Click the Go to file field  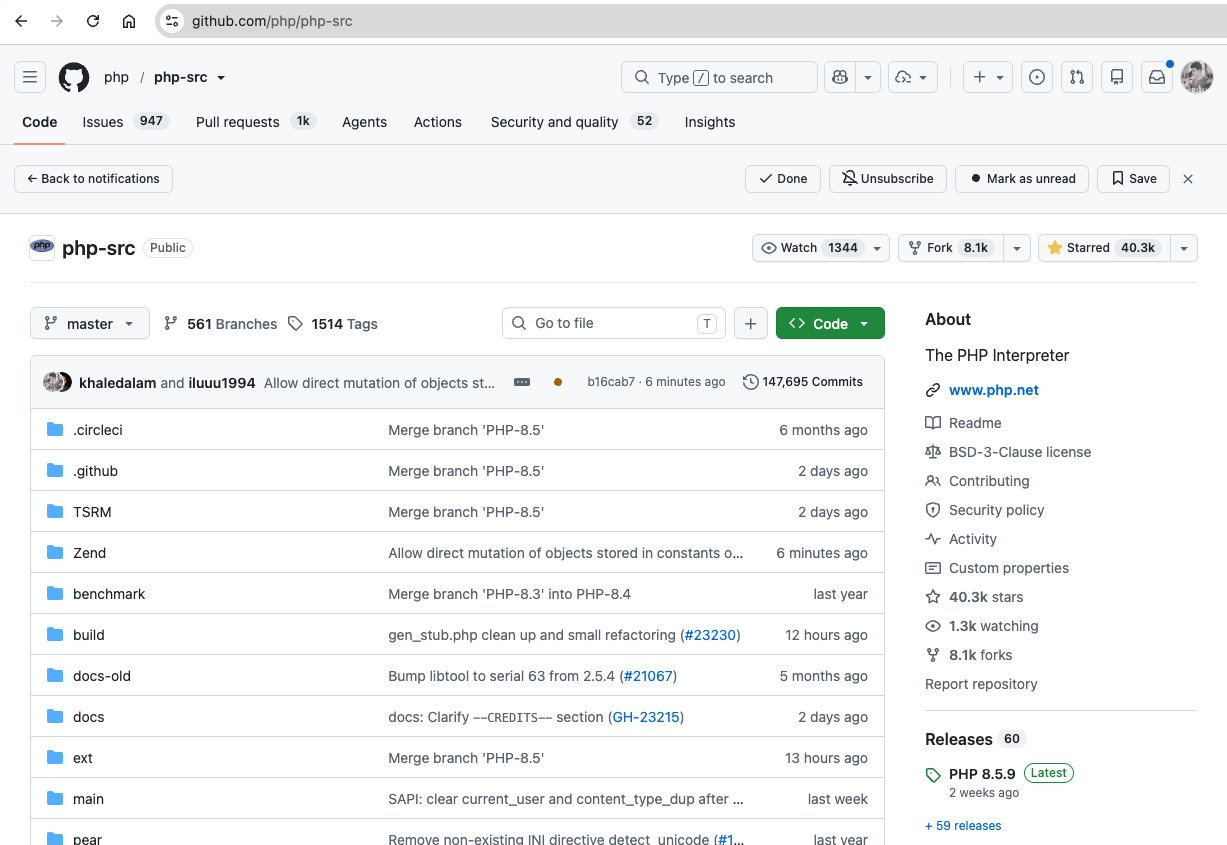coord(614,323)
